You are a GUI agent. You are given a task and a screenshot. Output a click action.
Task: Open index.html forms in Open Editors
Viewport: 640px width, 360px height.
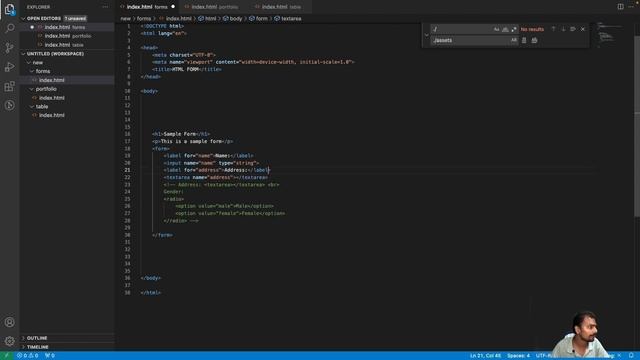pyautogui.click(x=67, y=27)
